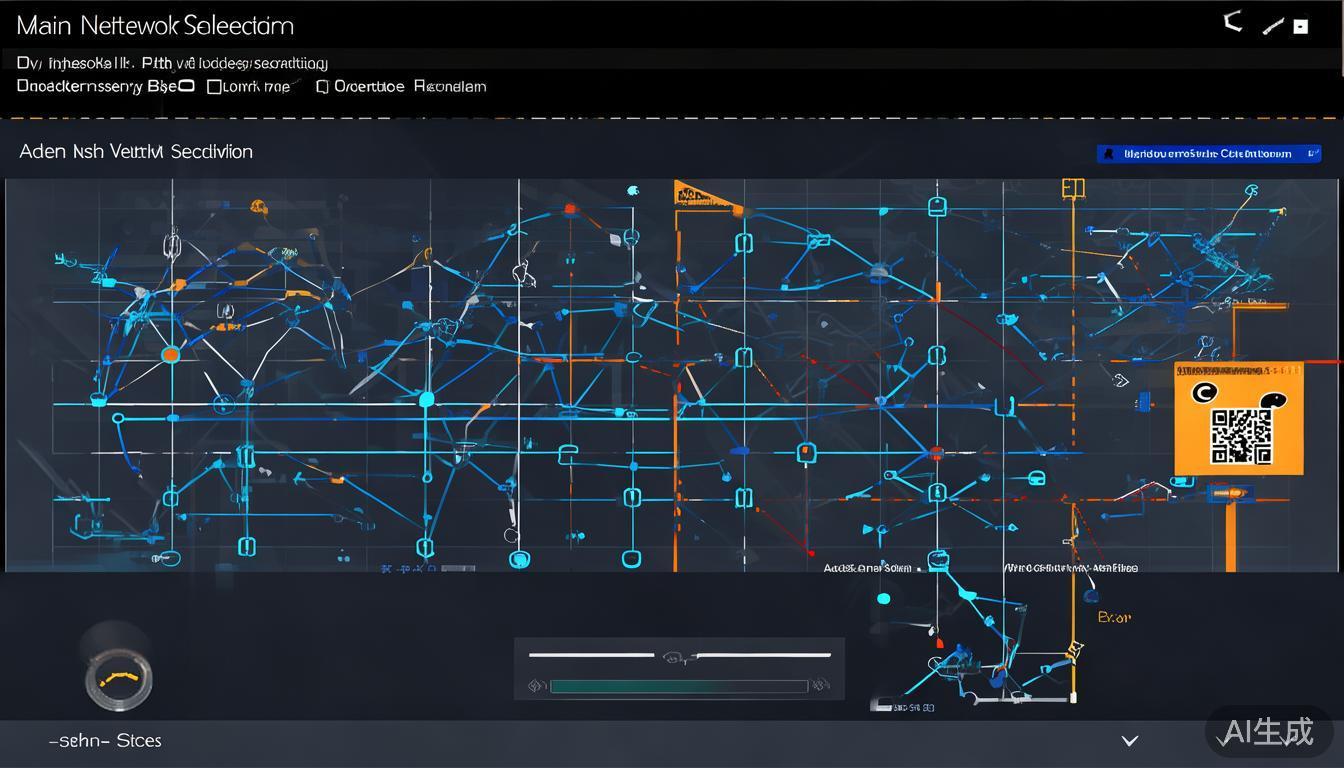Click the speaker icon left of the green bar
The height and width of the screenshot is (768, 1344).
(x=536, y=686)
